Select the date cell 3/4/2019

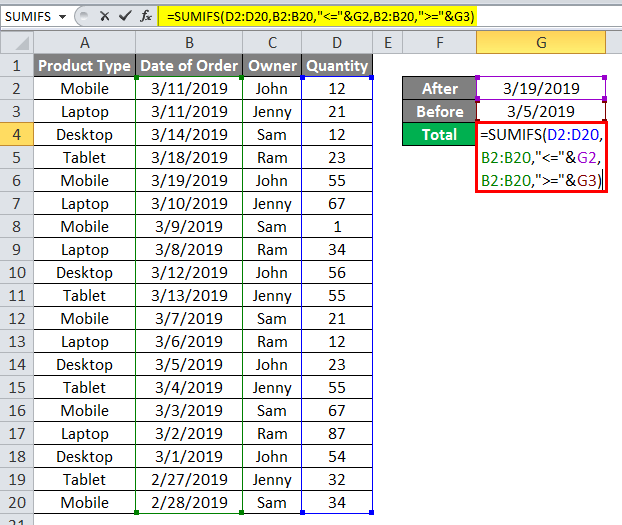(189, 387)
